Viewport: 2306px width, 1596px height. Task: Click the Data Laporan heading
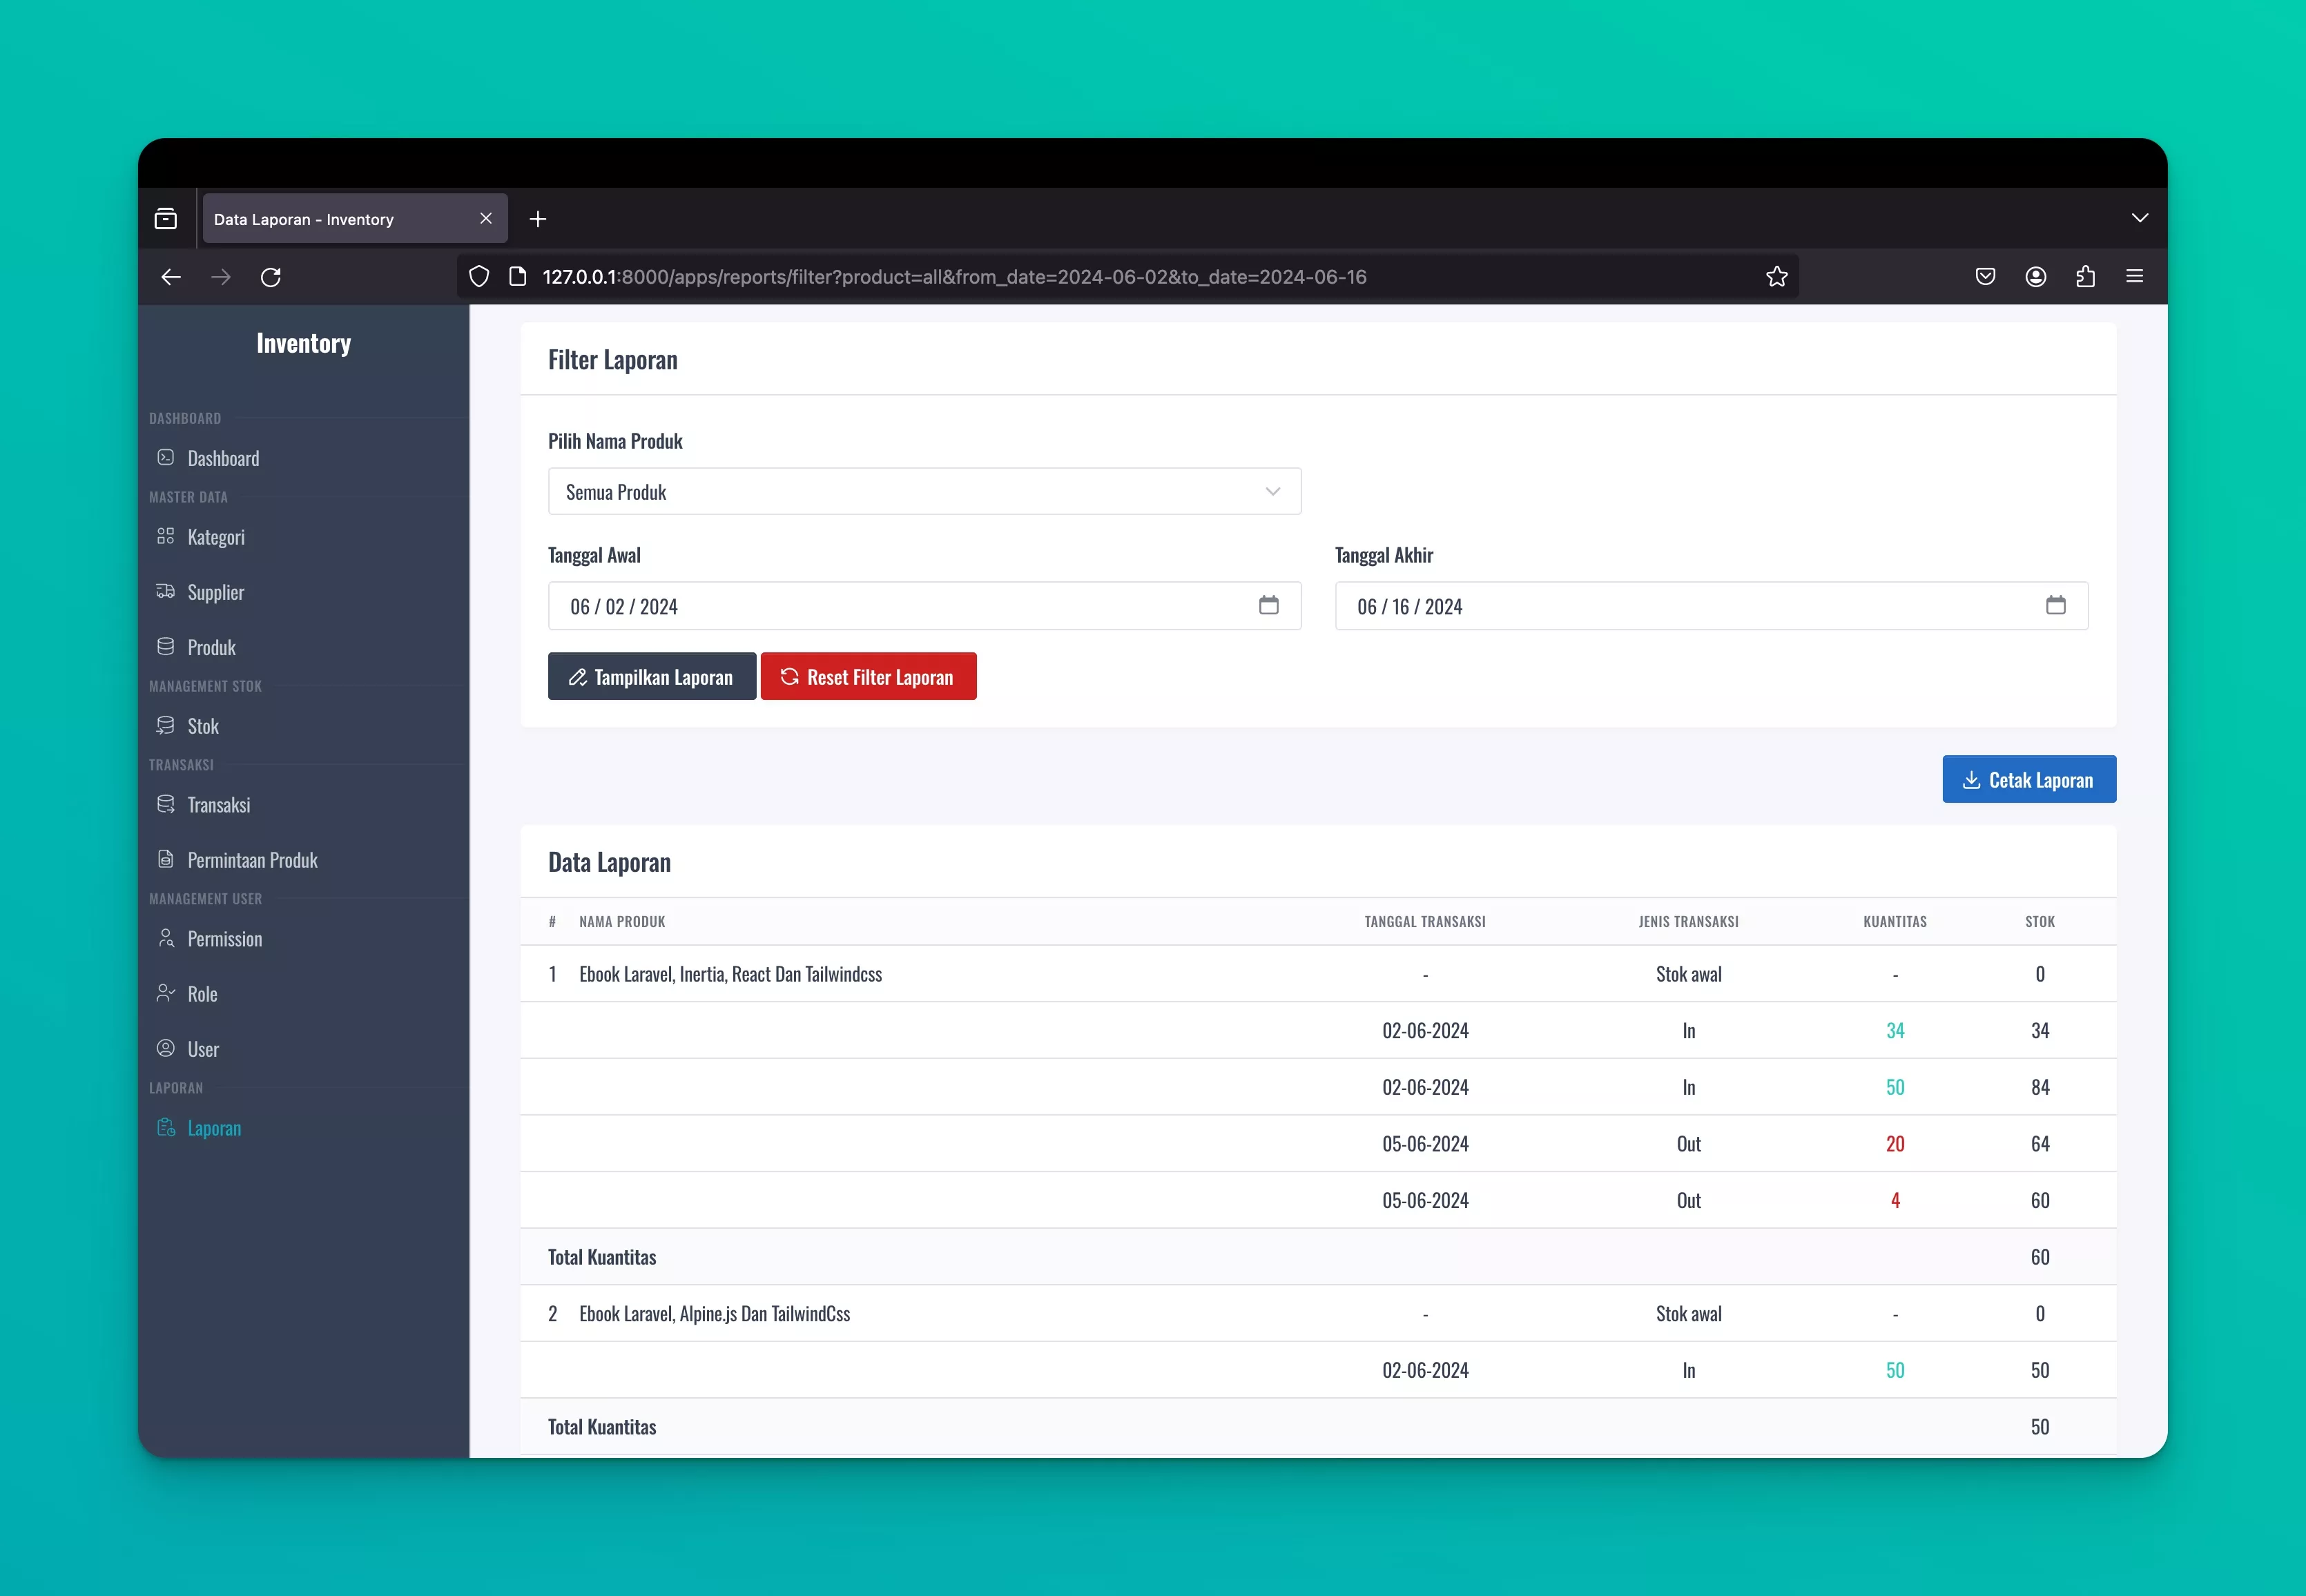[610, 862]
